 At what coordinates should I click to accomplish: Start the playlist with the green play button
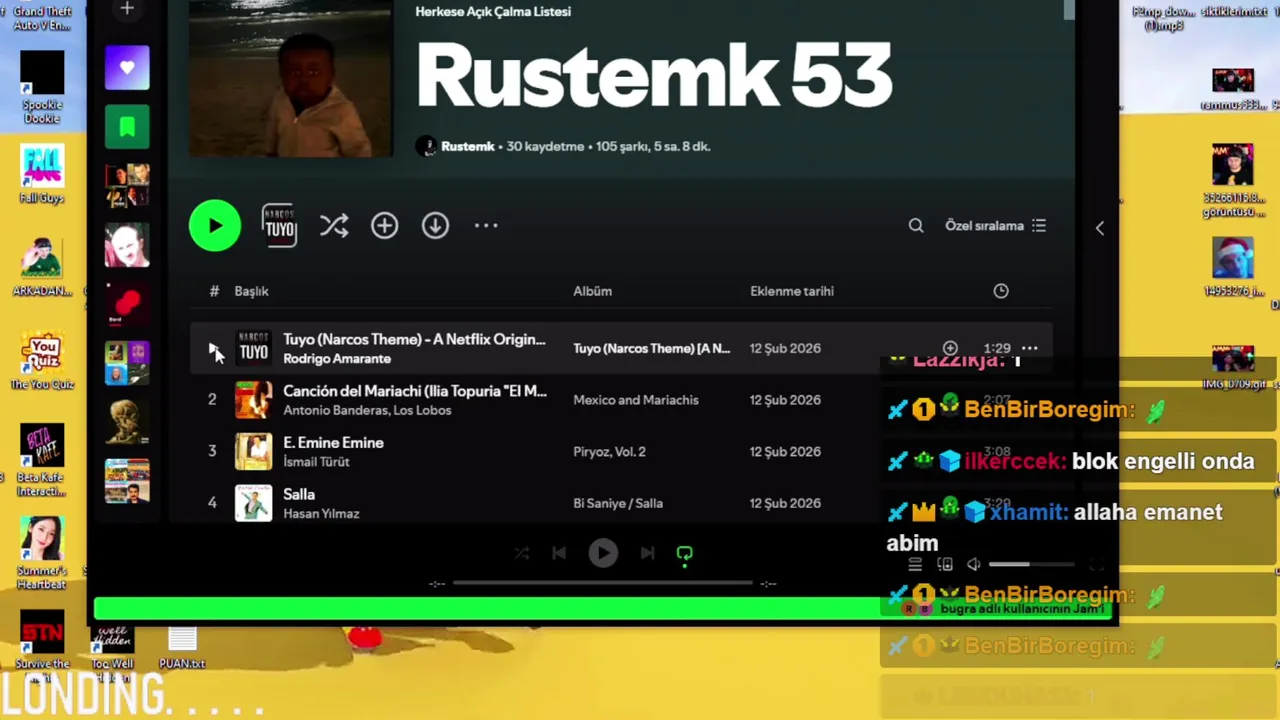[x=215, y=226]
